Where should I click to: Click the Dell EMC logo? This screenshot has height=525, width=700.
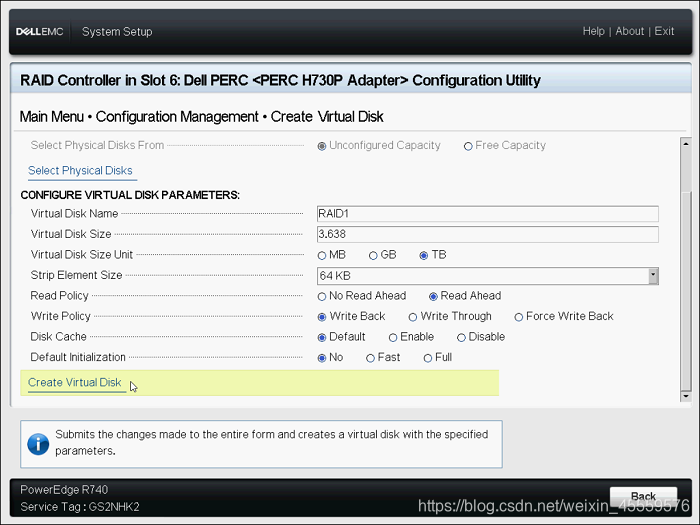[x=39, y=32]
